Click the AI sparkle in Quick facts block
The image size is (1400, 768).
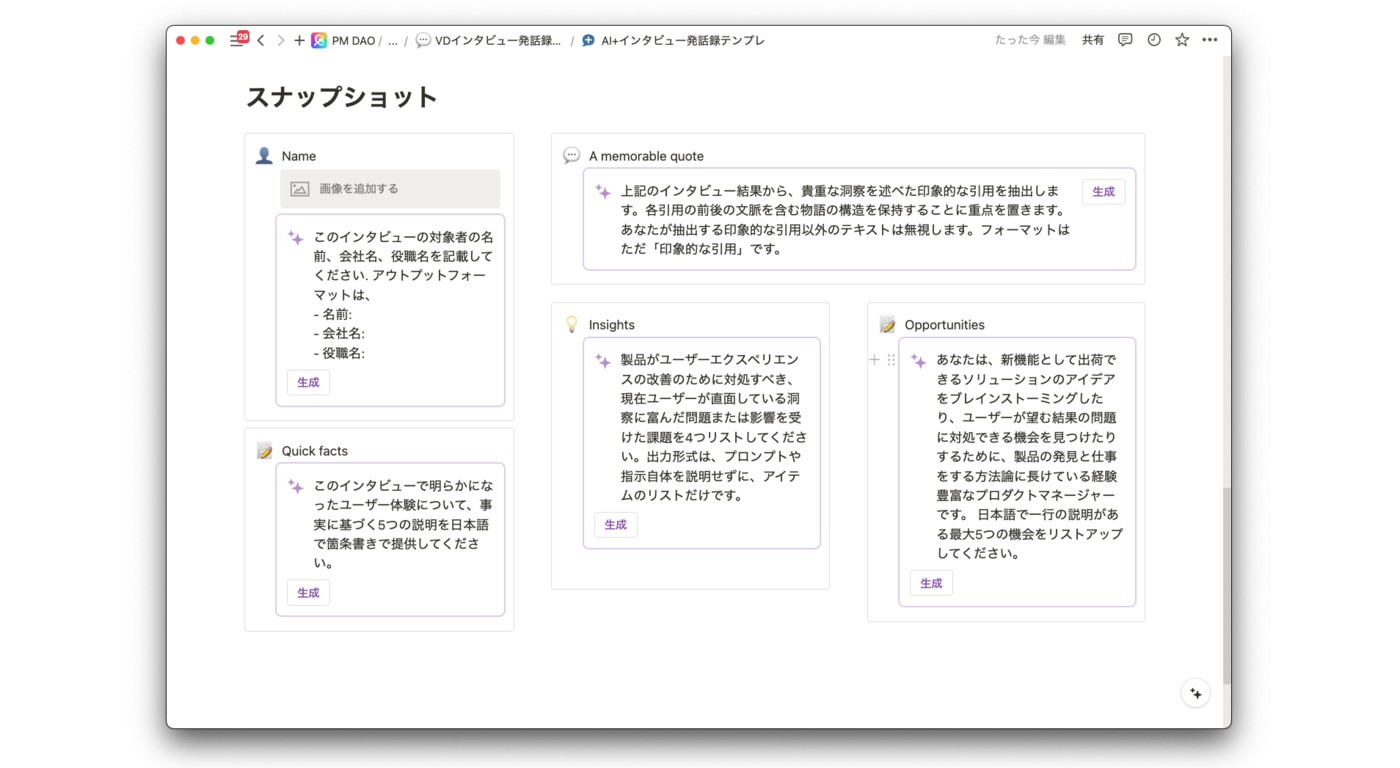(295, 487)
